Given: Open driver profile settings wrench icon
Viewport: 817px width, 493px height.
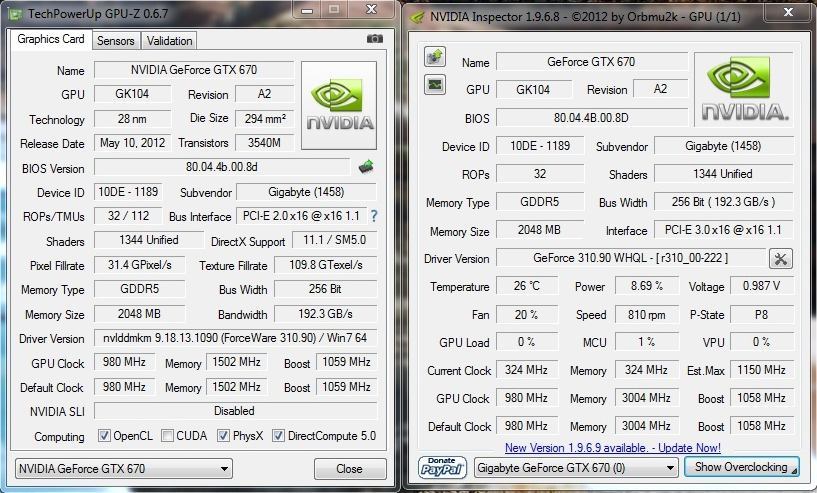Looking at the screenshot, I should coord(781,258).
